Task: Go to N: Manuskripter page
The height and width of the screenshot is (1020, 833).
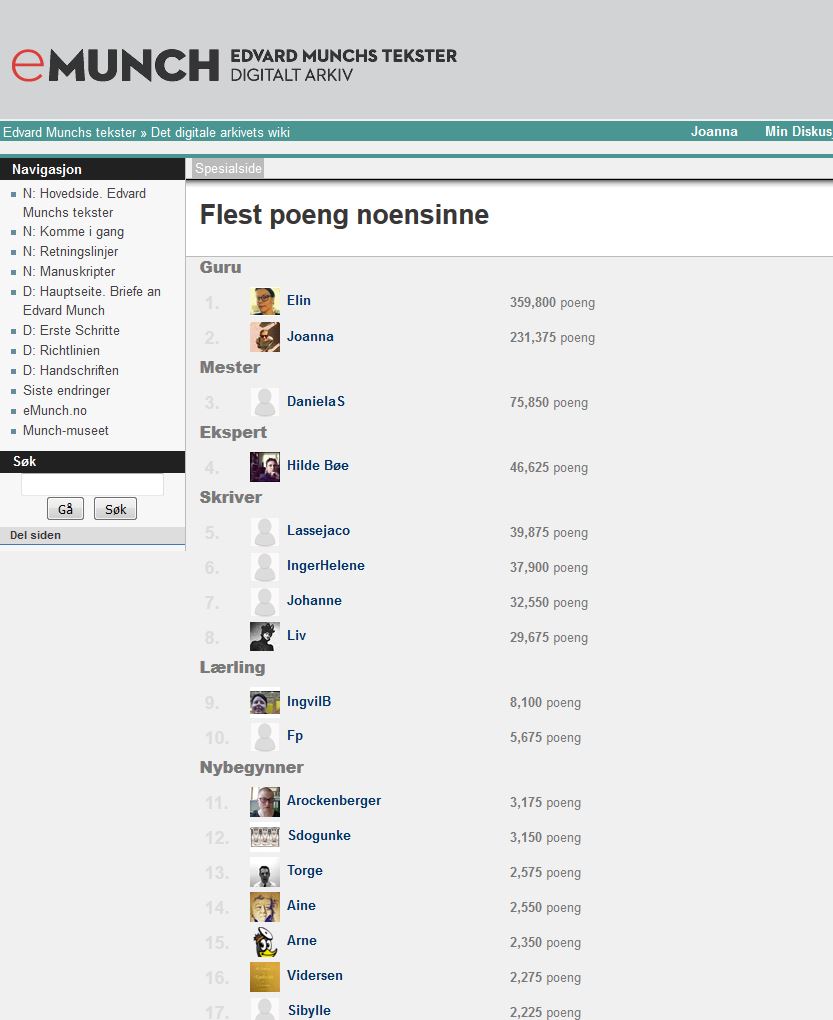Action: tap(69, 272)
